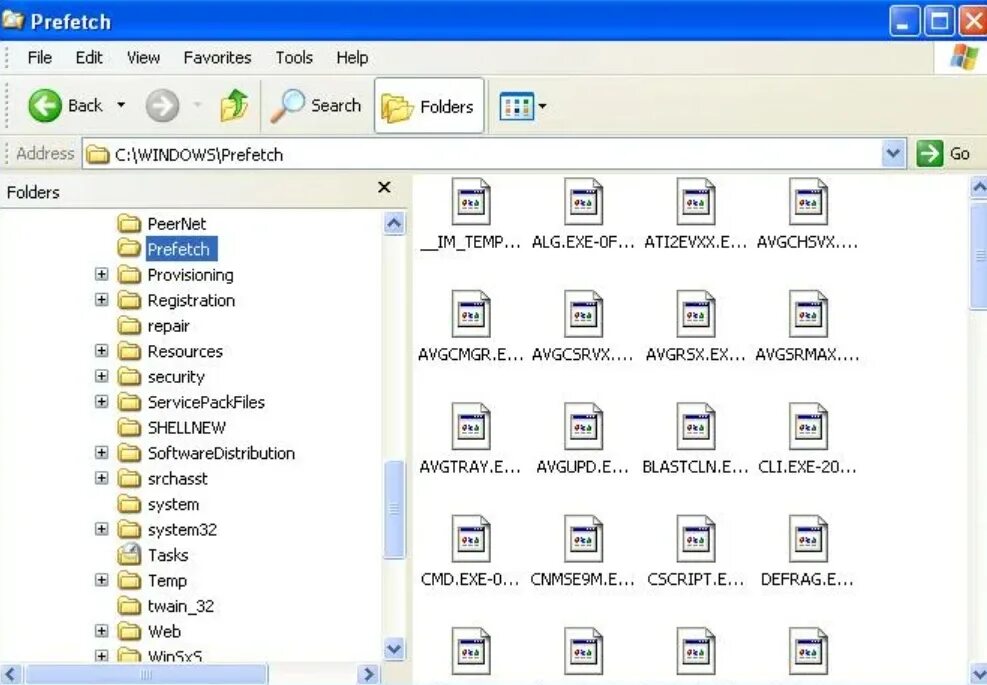Click folder tree scroll up arrow

pyautogui.click(x=394, y=223)
